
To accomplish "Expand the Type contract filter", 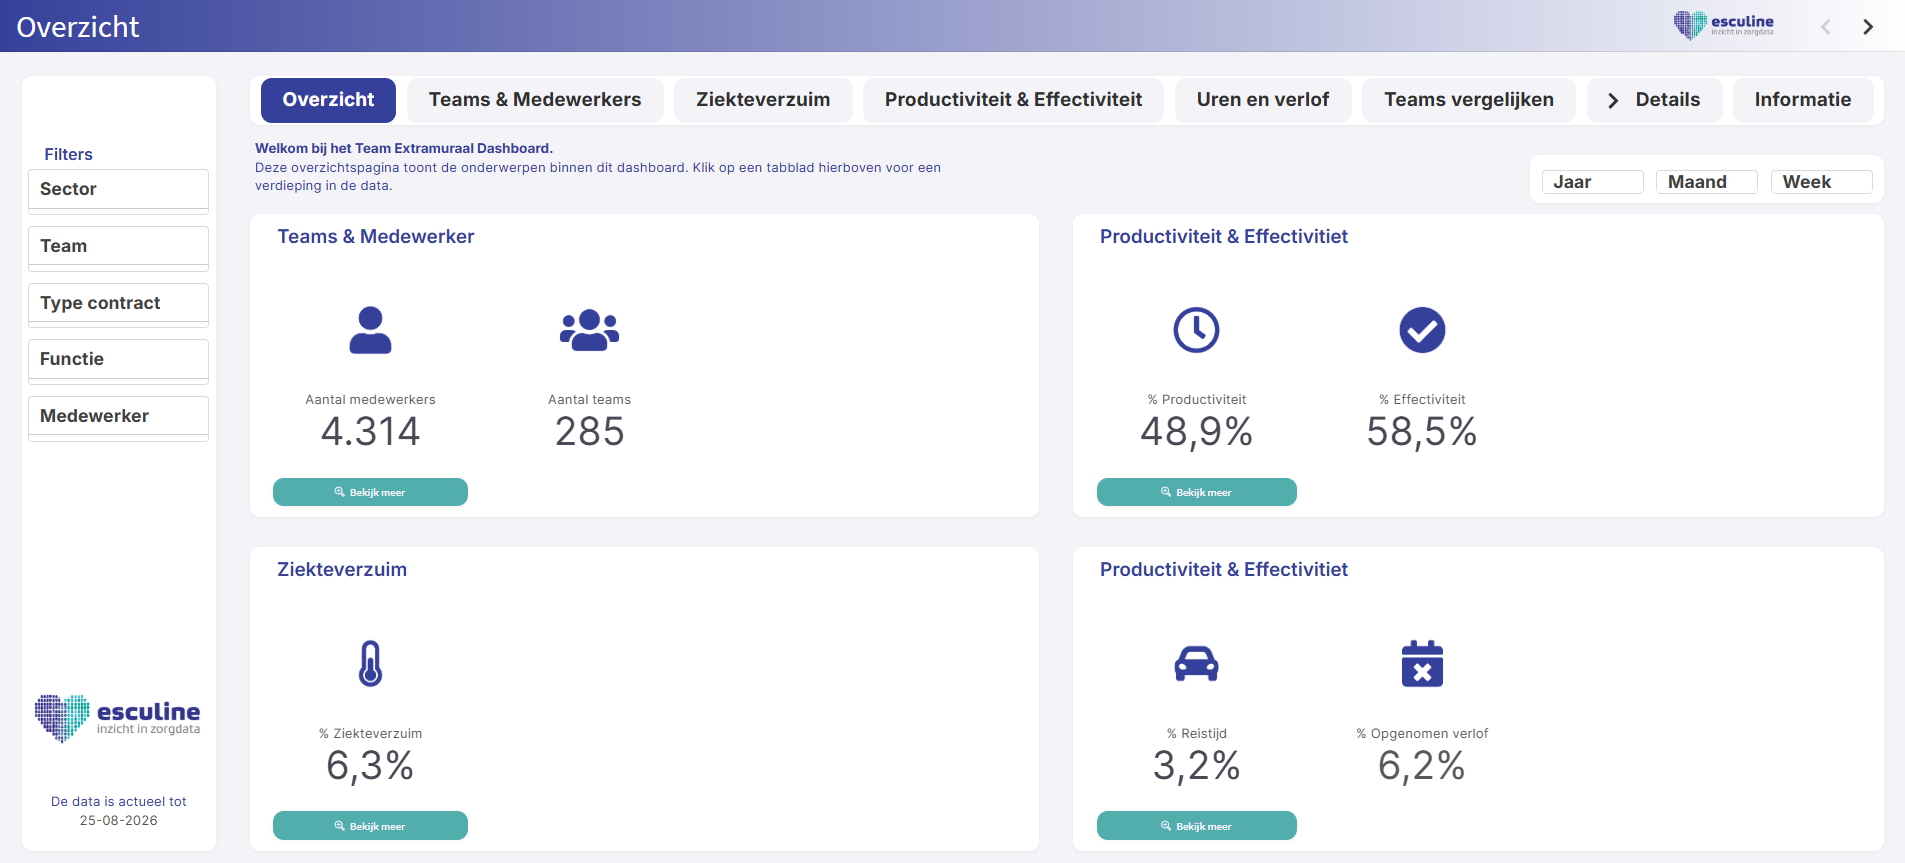I will pyautogui.click(x=118, y=304).
